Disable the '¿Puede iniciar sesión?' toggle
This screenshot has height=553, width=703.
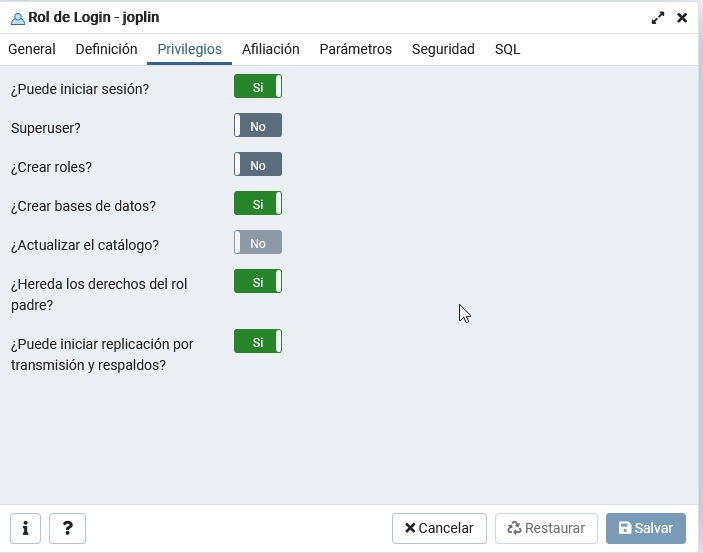click(258, 87)
